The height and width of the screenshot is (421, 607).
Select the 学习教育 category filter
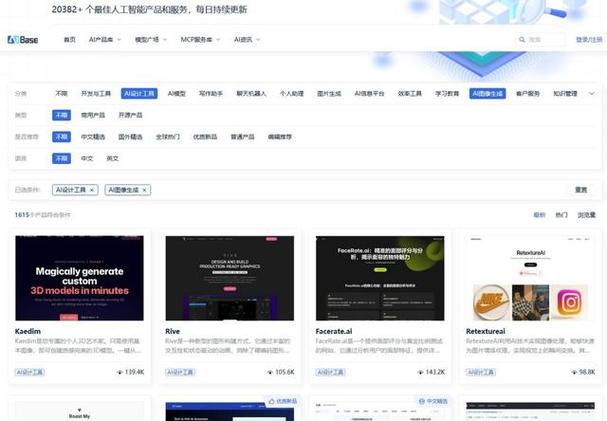point(447,94)
